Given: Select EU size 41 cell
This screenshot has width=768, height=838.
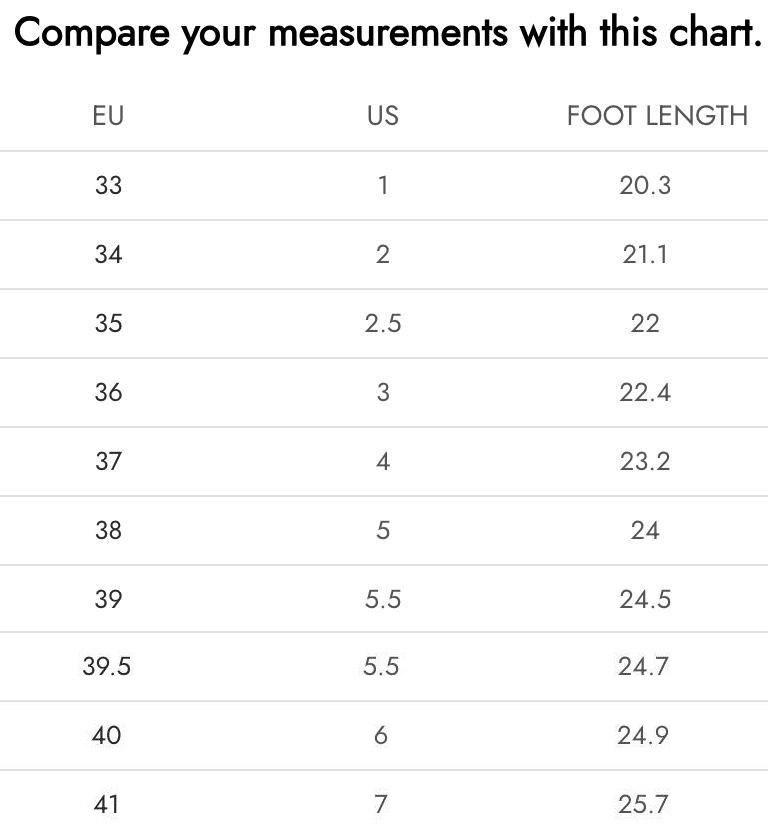Looking at the screenshot, I should (106, 804).
